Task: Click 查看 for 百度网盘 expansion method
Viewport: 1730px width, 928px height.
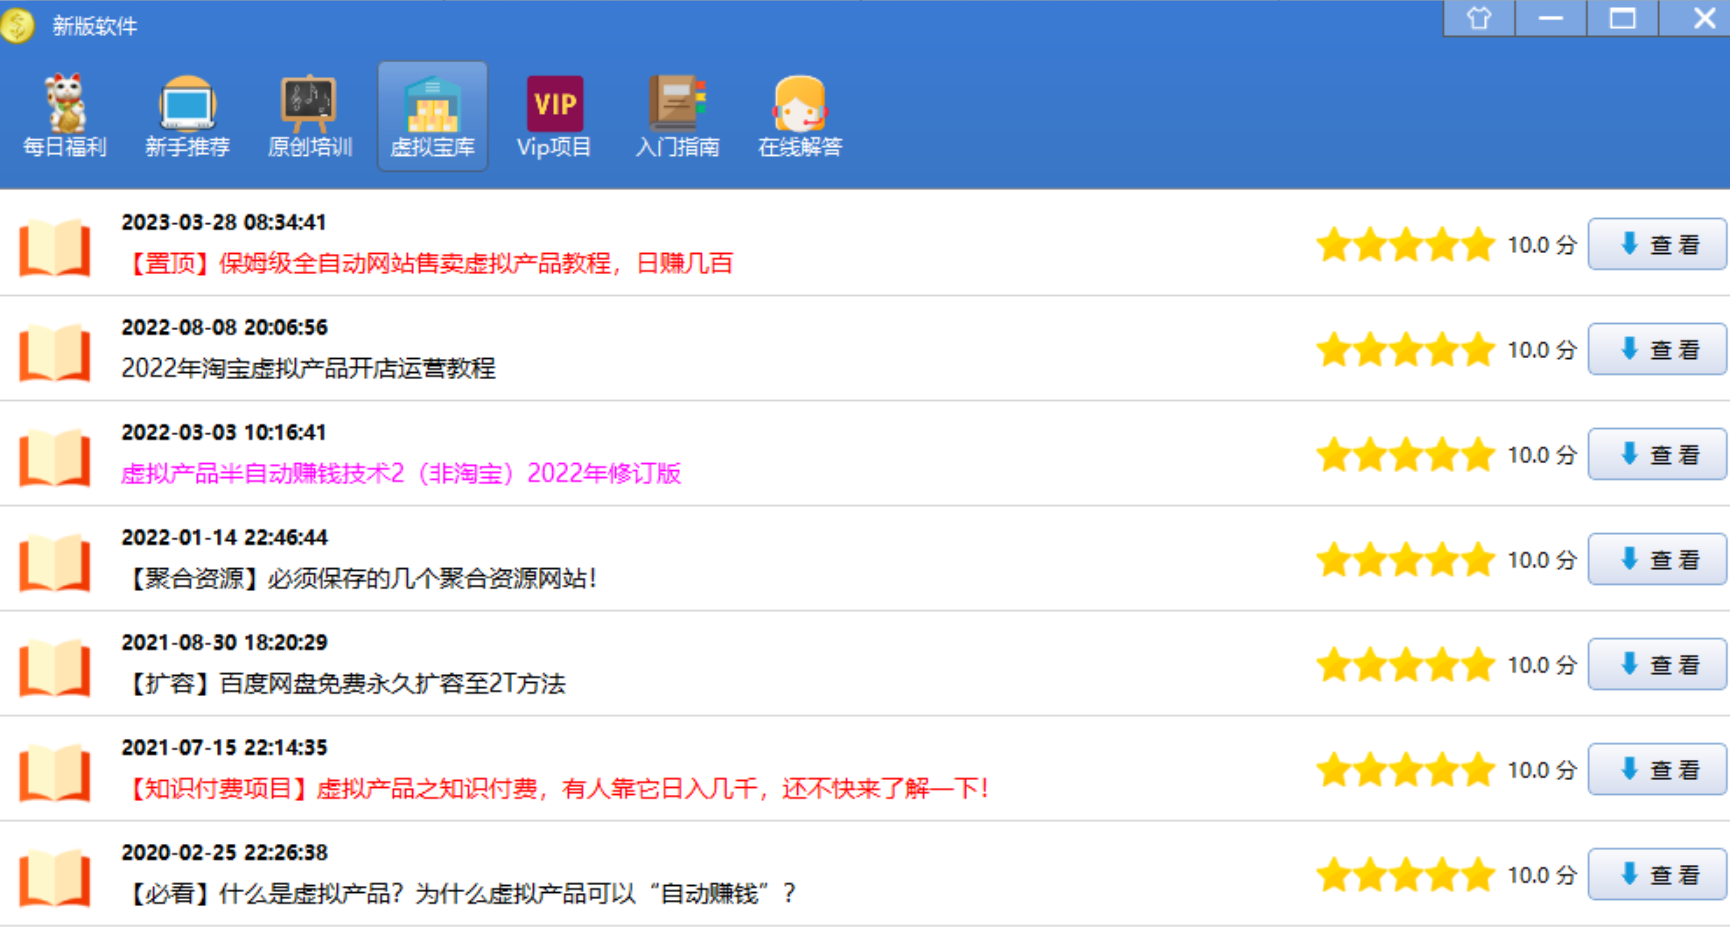Action: pos(1657,665)
